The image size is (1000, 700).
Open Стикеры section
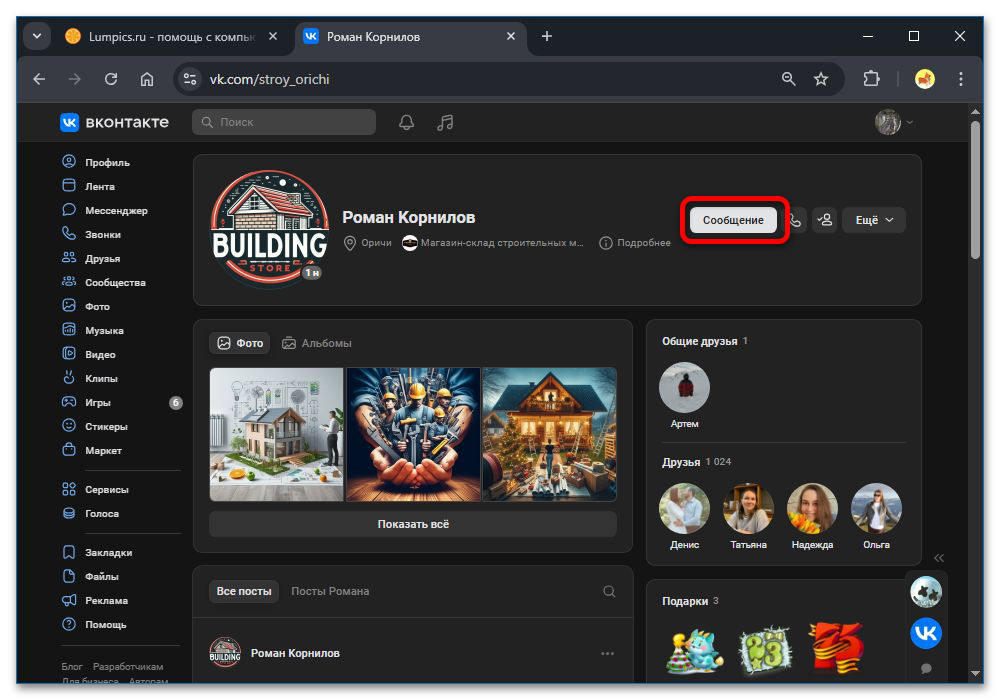(x=95, y=427)
